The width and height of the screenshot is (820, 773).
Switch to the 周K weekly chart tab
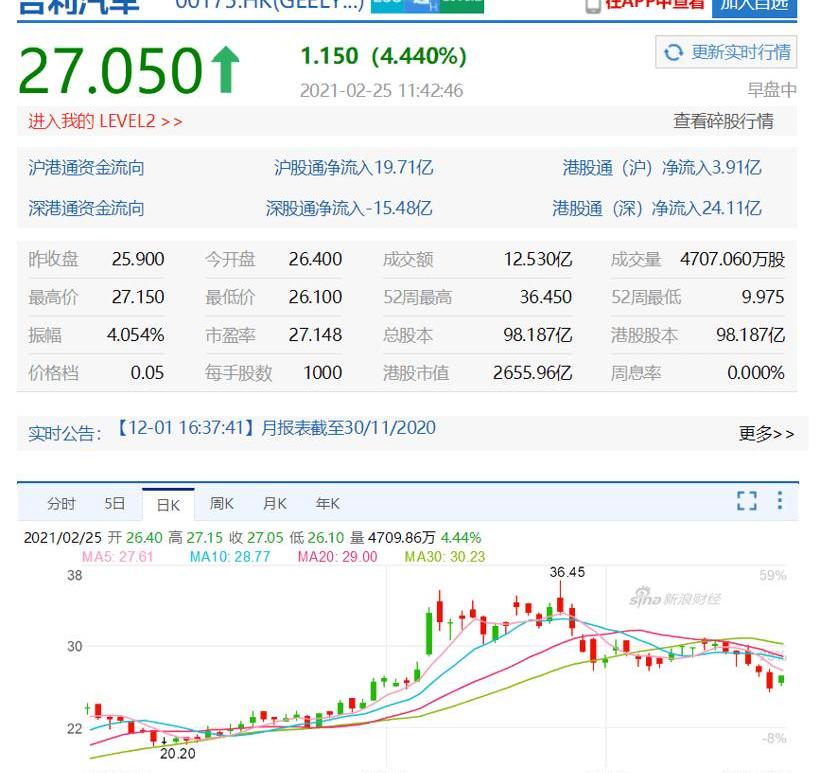tap(222, 504)
